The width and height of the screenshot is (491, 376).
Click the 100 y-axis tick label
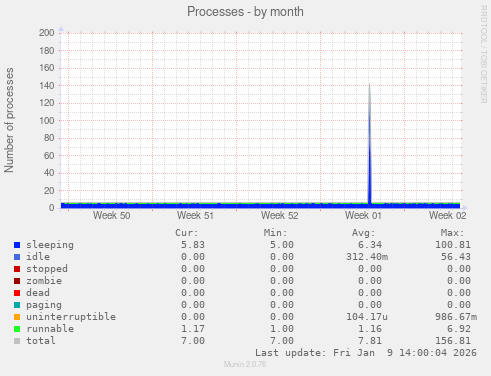pyautogui.click(x=47, y=121)
